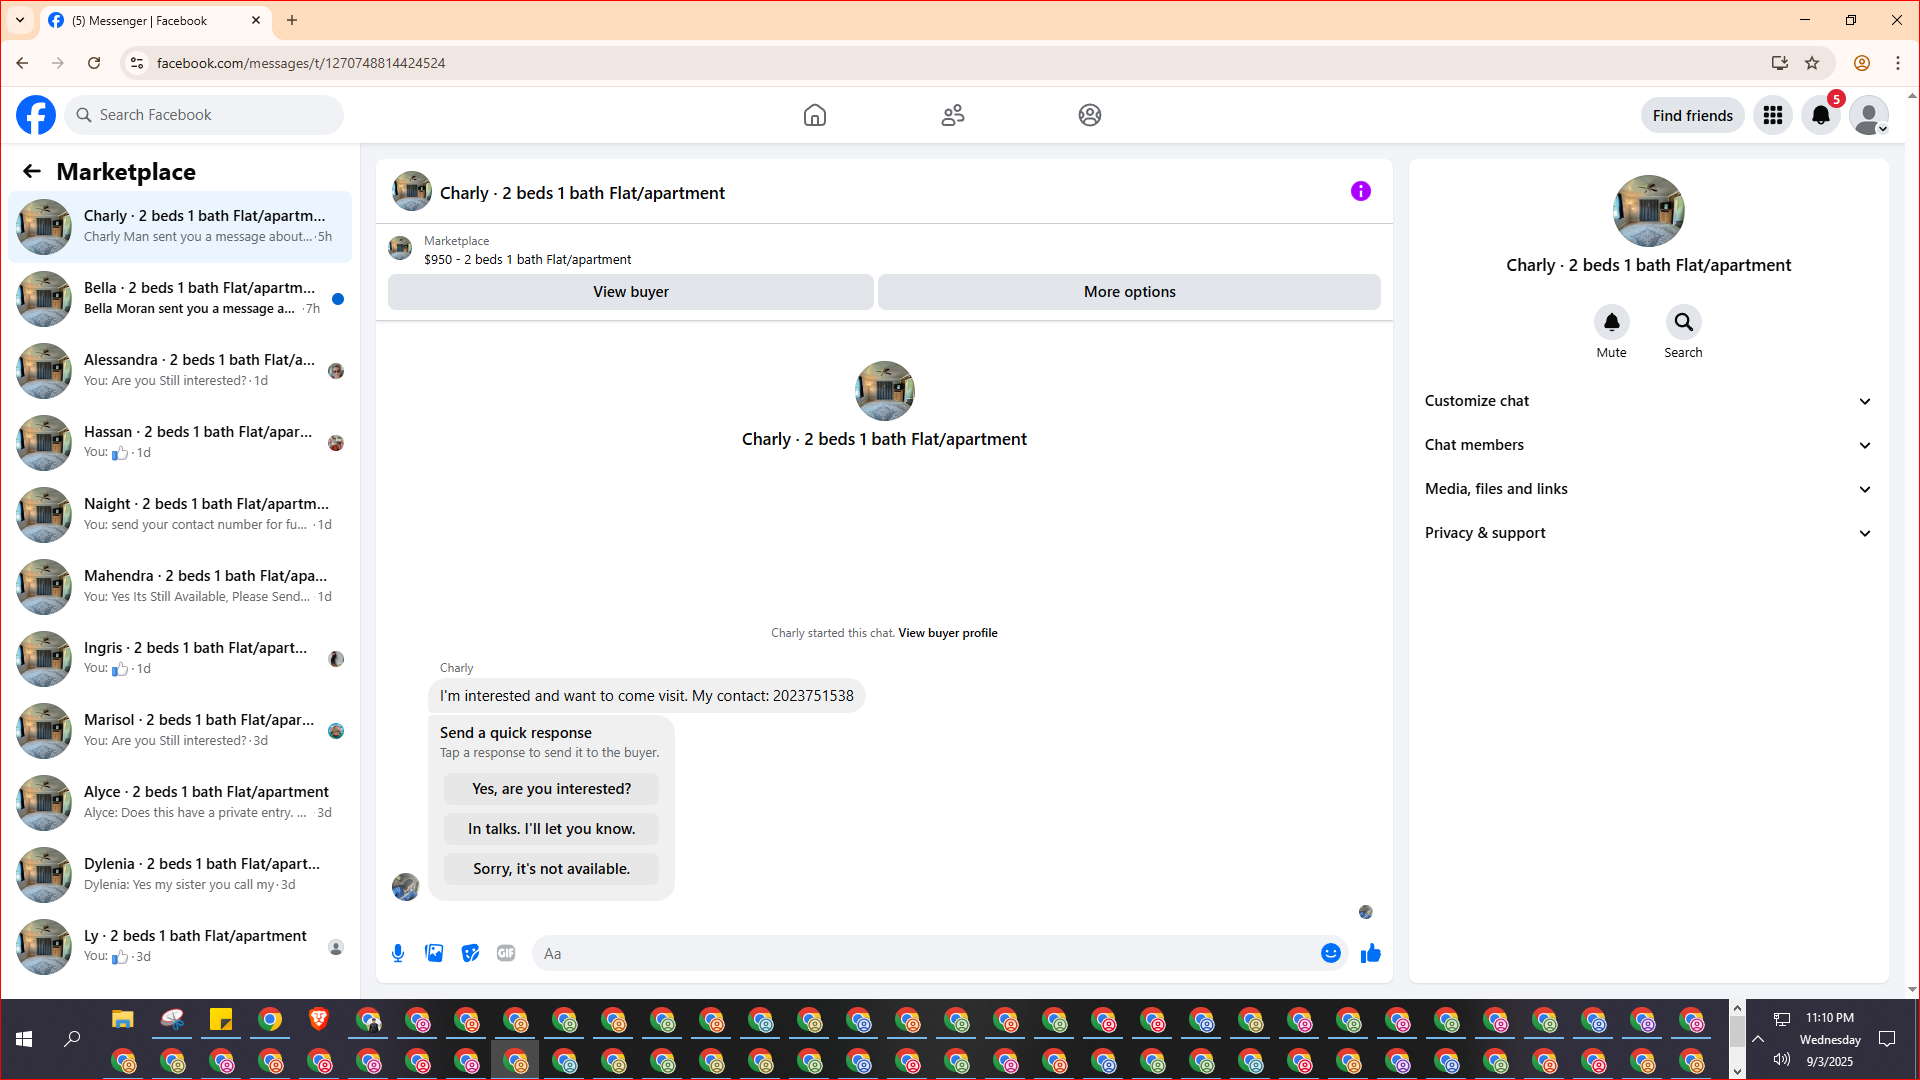
Task: Send quick reply 'In talks. I'll let you know.'
Action: 551,829
